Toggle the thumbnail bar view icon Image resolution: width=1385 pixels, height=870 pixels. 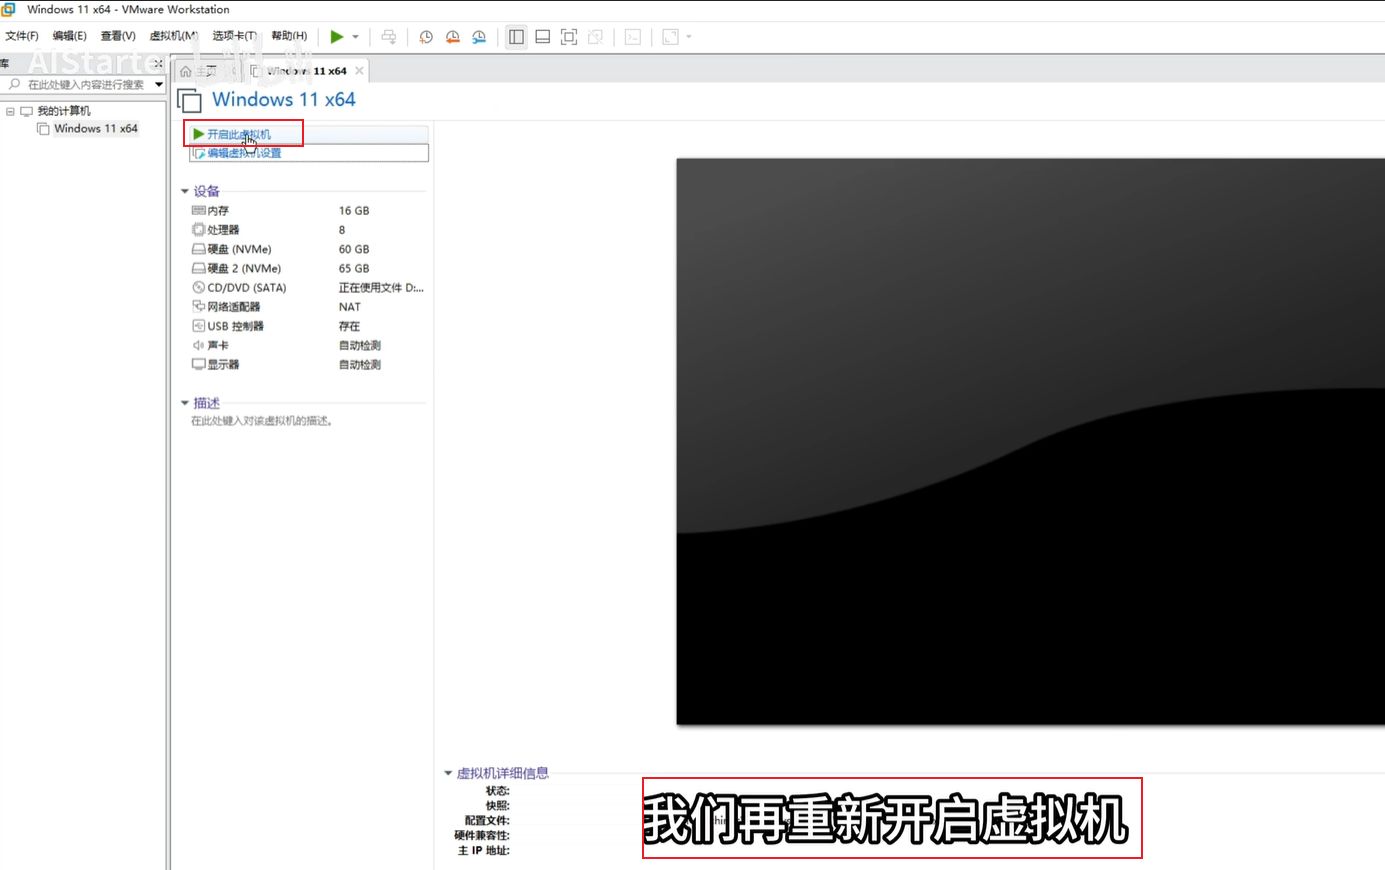pyautogui.click(x=542, y=37)
